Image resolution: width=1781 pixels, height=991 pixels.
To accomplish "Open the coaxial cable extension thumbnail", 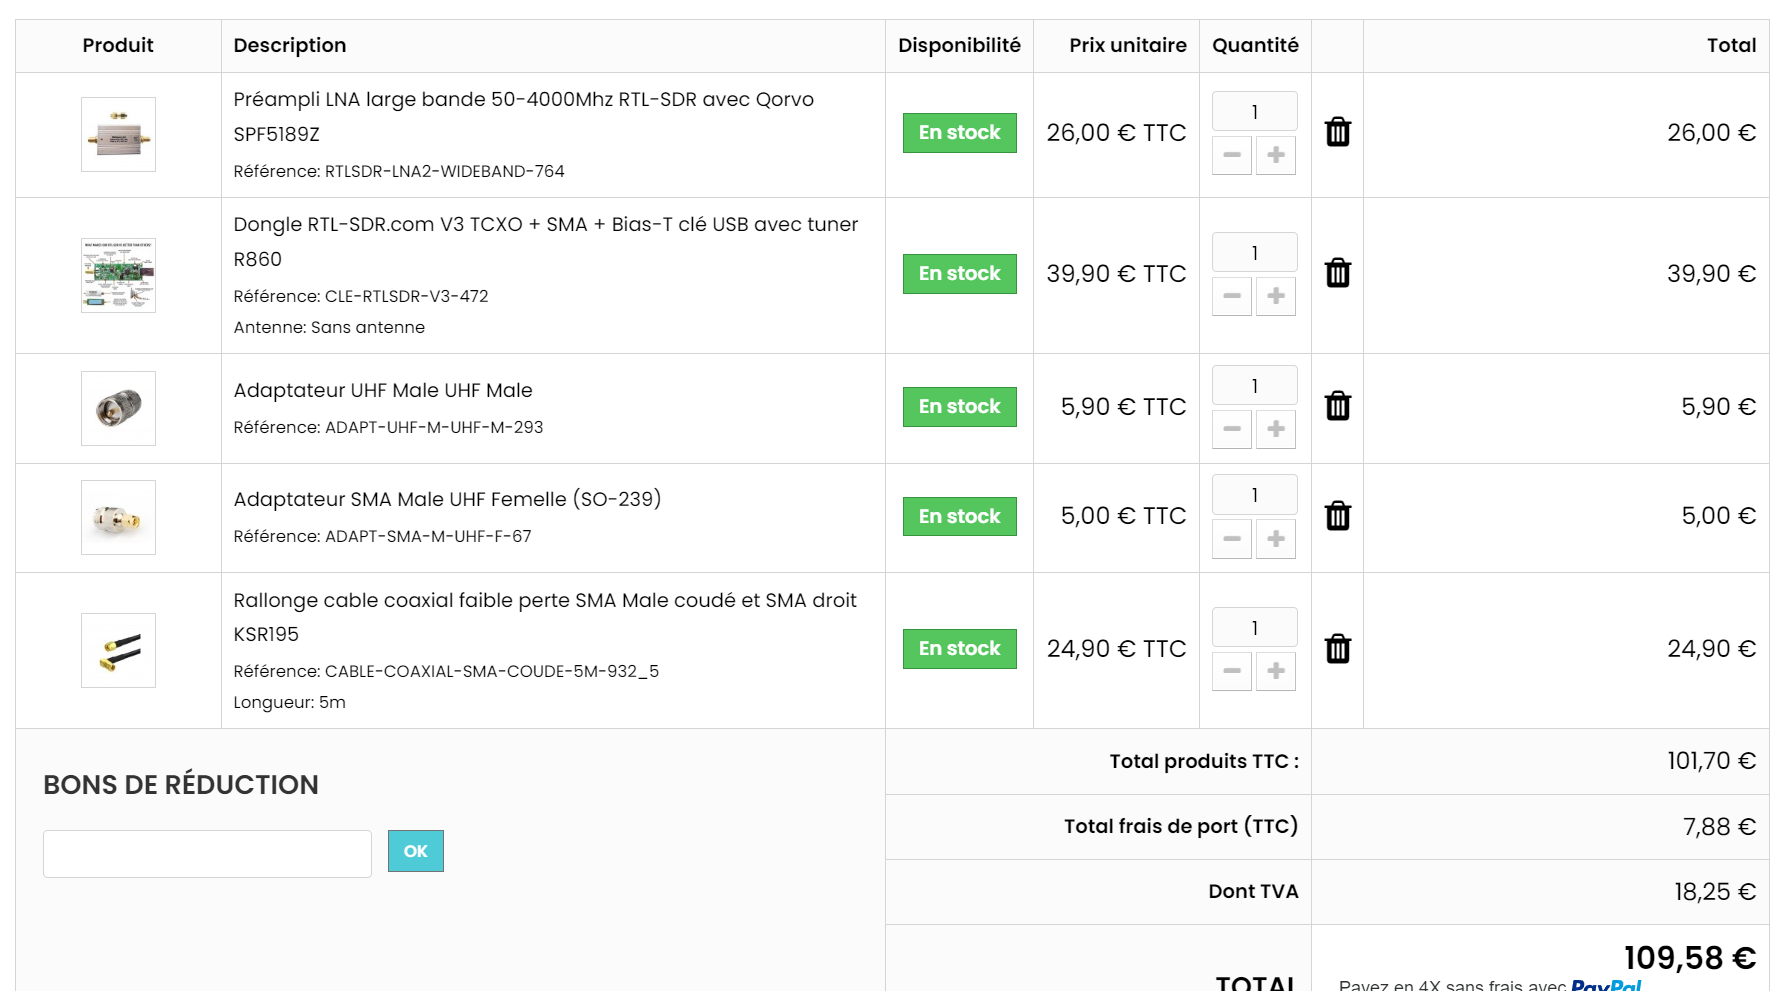I will pyautogui.click(x=118, y=650).
